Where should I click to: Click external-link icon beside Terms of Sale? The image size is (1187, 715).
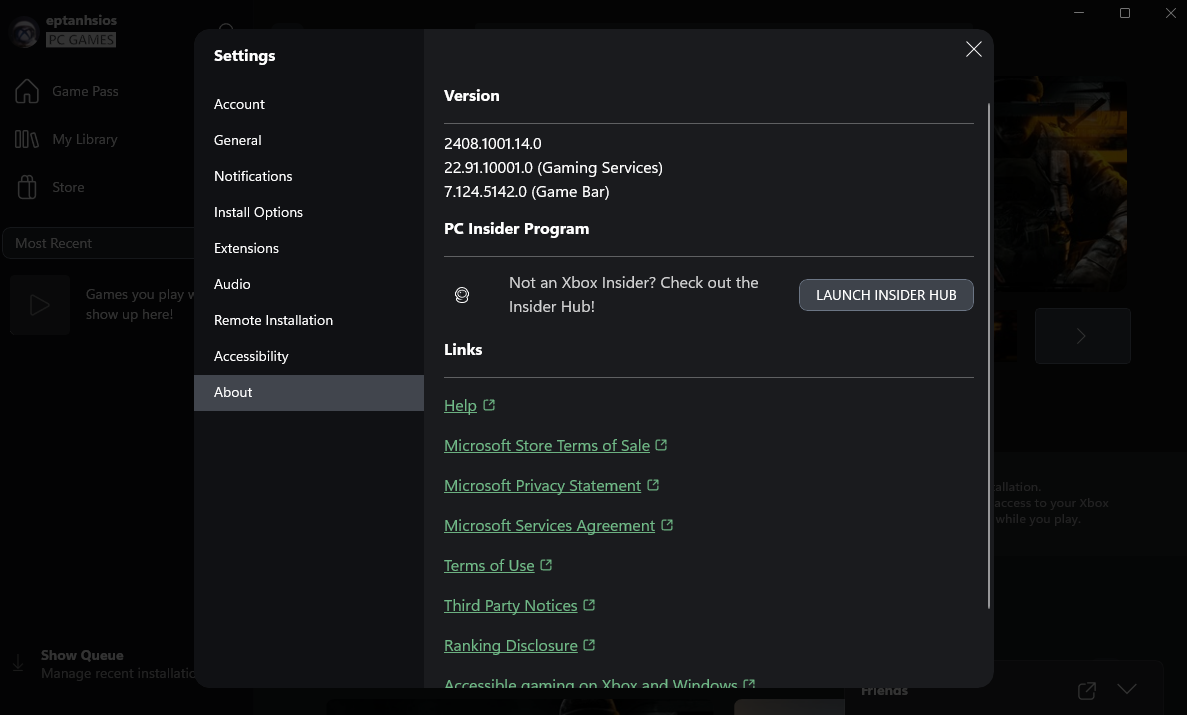661,445
